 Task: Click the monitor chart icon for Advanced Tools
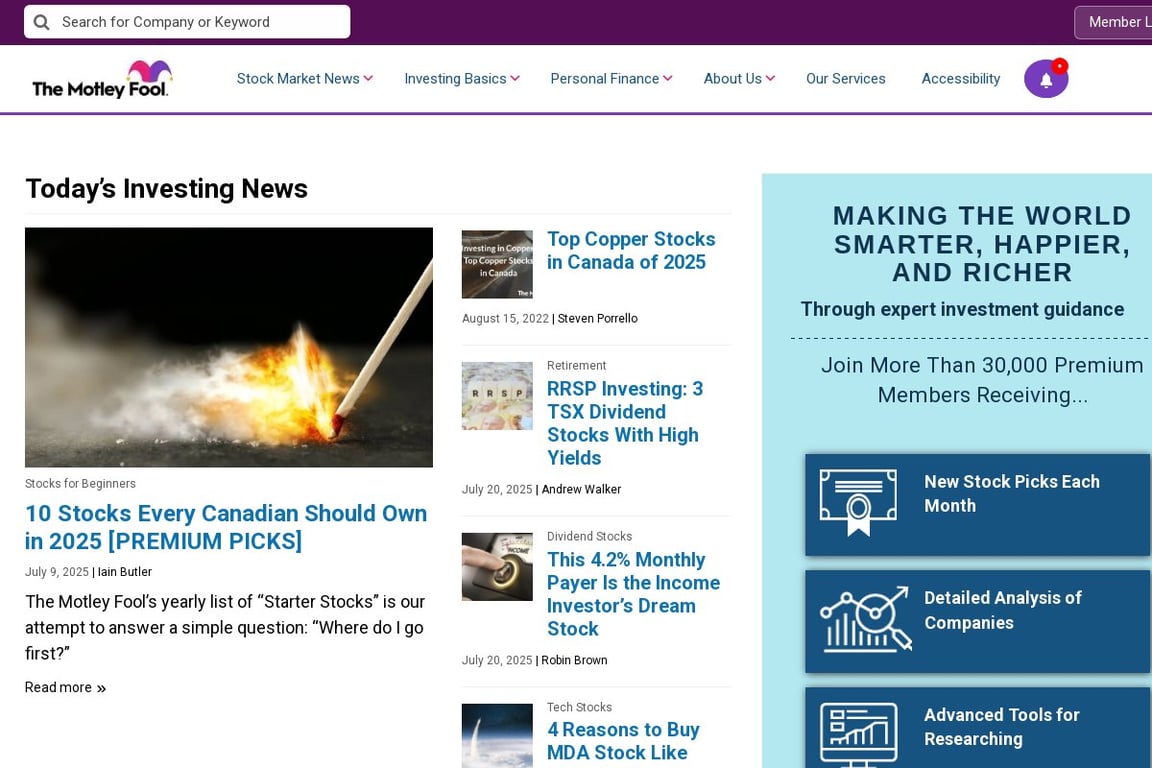[x=858, y=735]
